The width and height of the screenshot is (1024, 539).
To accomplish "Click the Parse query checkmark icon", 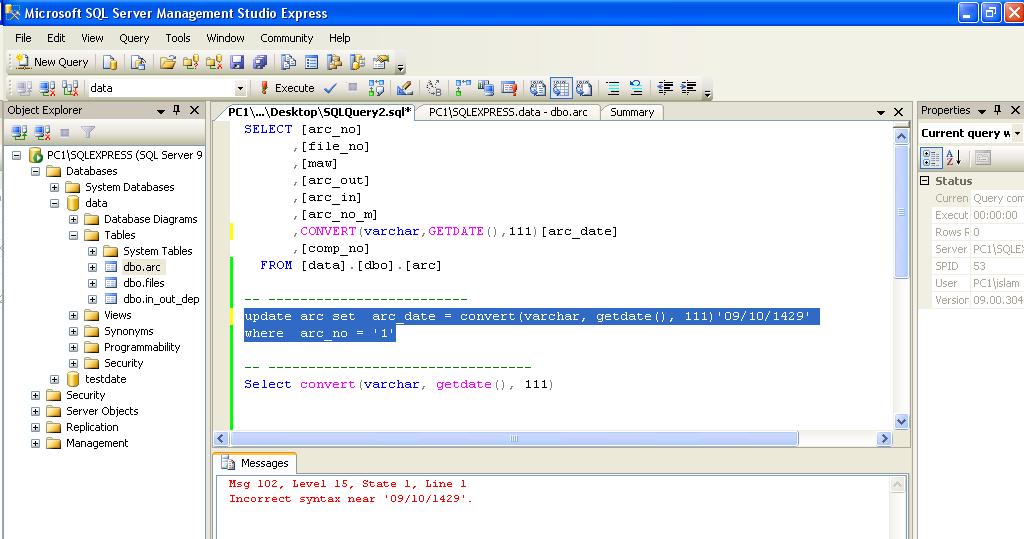I will pos(330,88).
